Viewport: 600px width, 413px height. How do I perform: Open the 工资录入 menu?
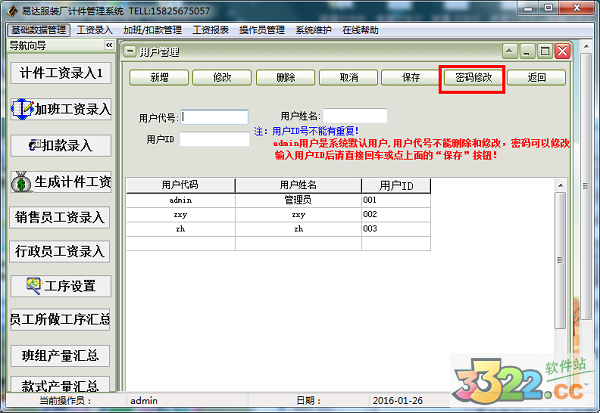coord(94,30)
